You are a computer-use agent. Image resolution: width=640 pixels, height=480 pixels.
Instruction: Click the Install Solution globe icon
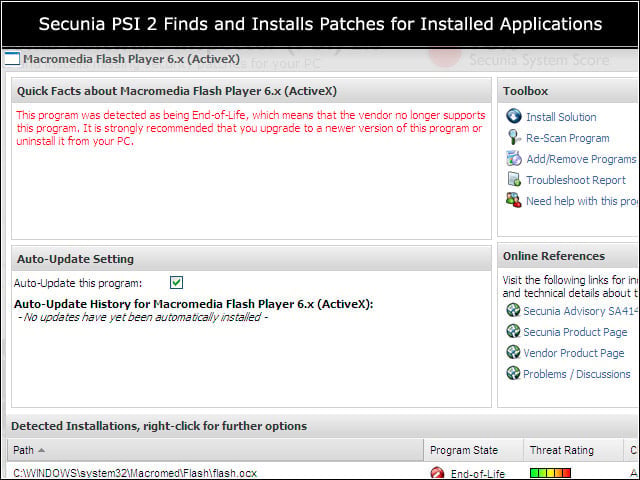(x=514, y=116)
